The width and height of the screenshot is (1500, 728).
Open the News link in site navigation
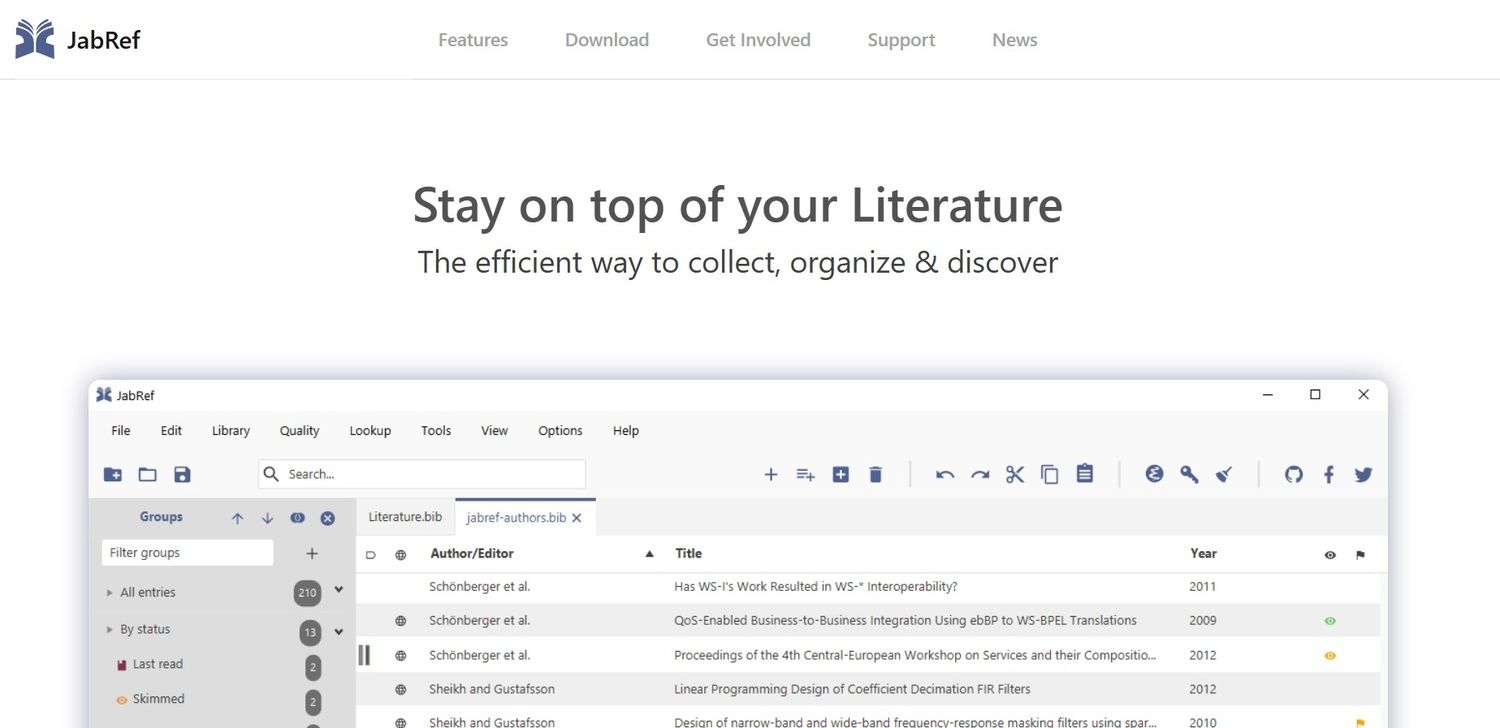1015,40
